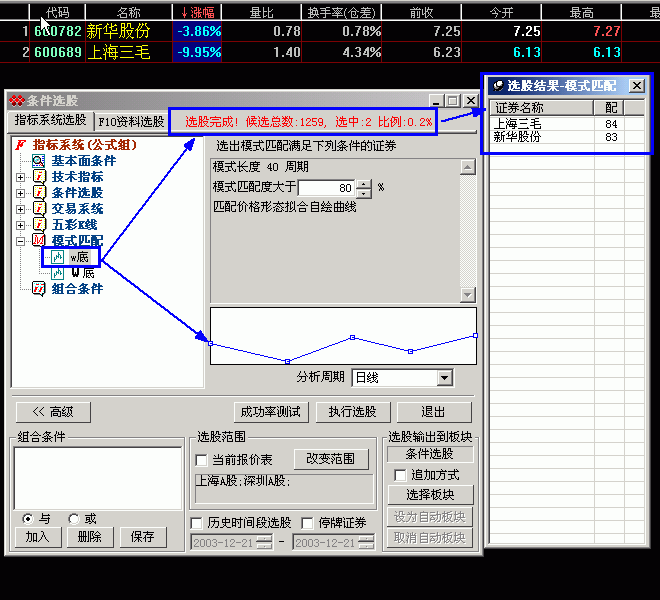
Task: Click the 组合条件 tree icon
Action: click(40, 289)
